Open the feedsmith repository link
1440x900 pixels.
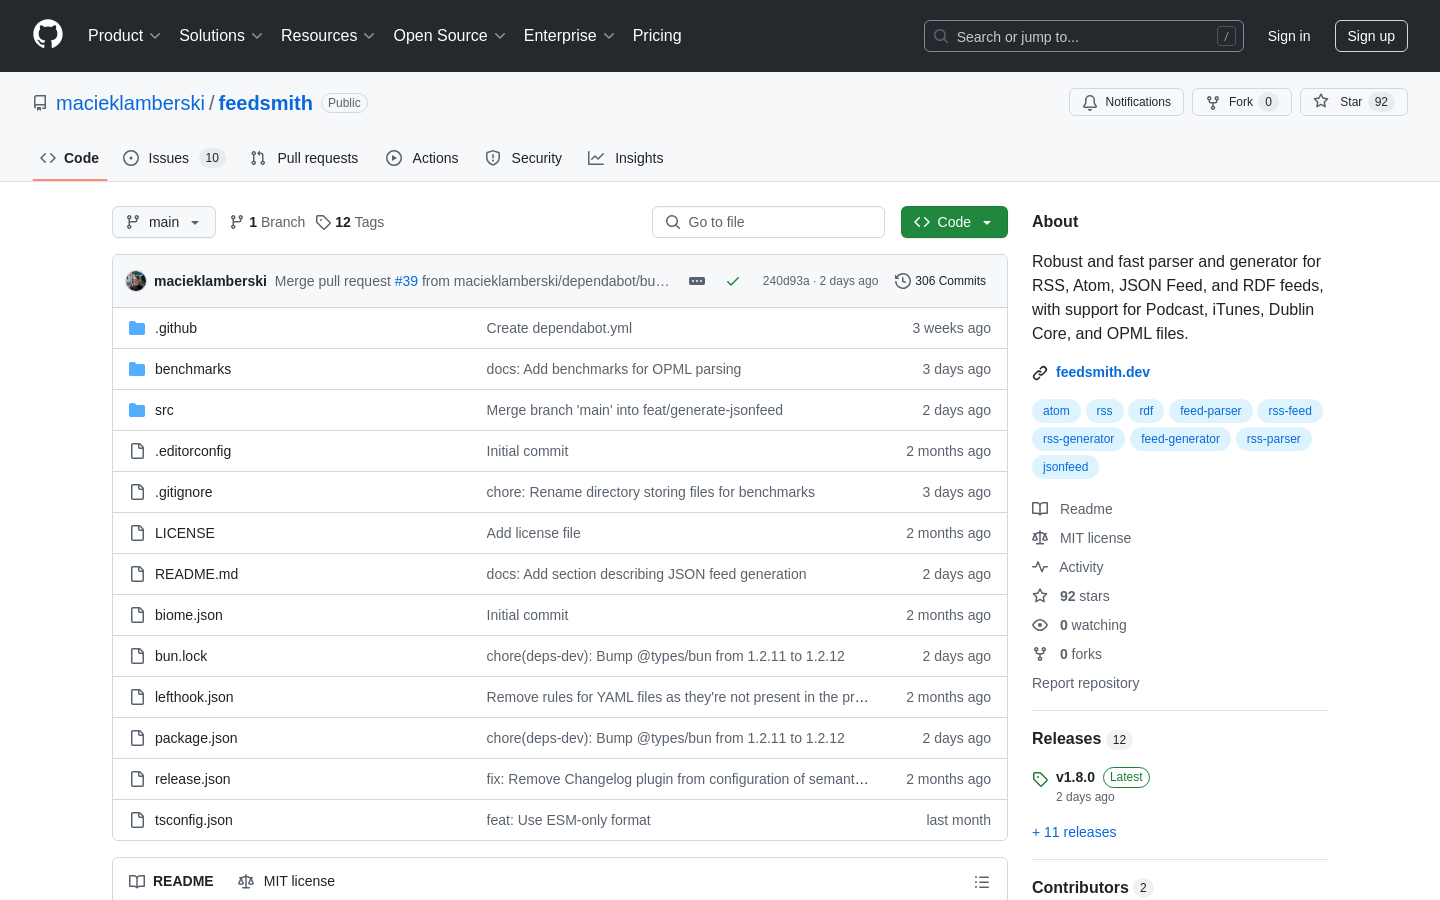click(266, 103)
